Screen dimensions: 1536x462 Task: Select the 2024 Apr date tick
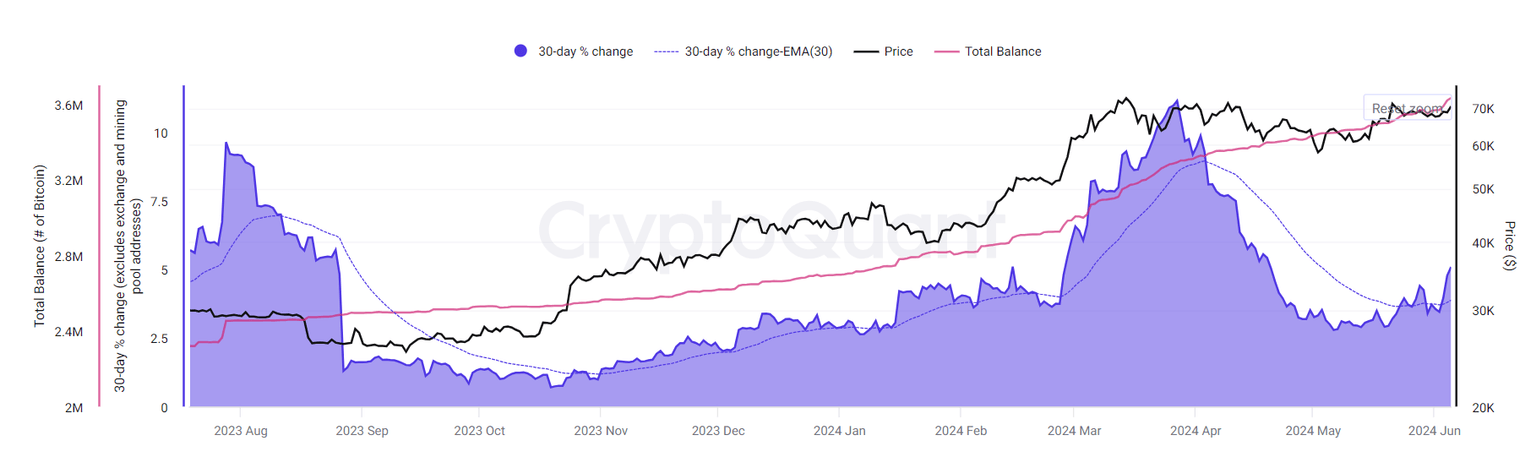[x=1195, y=431]
